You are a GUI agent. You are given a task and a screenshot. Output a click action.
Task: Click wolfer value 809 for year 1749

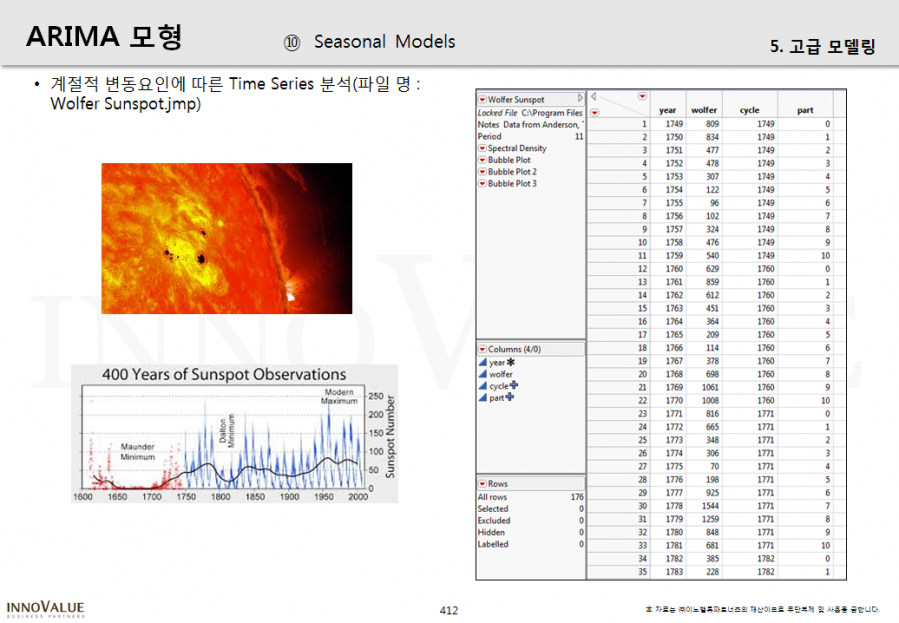712,124
